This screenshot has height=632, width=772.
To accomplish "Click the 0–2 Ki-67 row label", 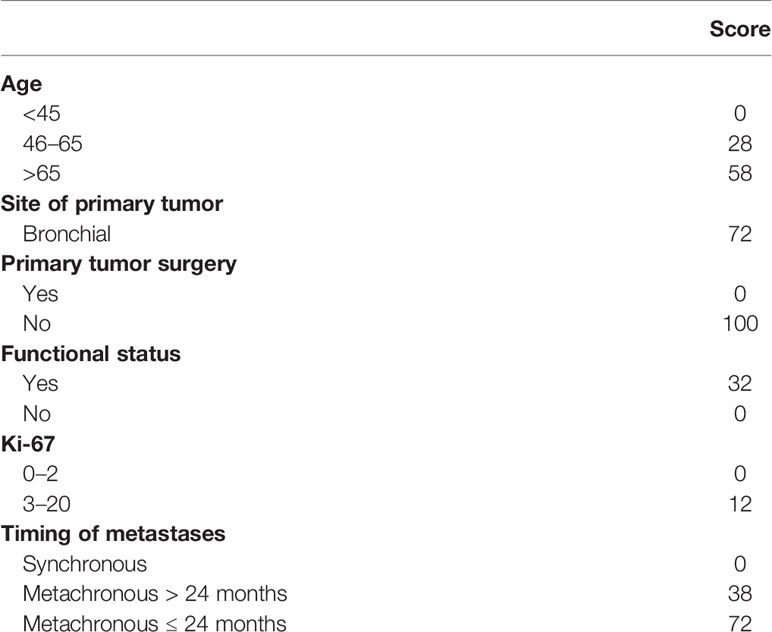I will coord(40,474).
